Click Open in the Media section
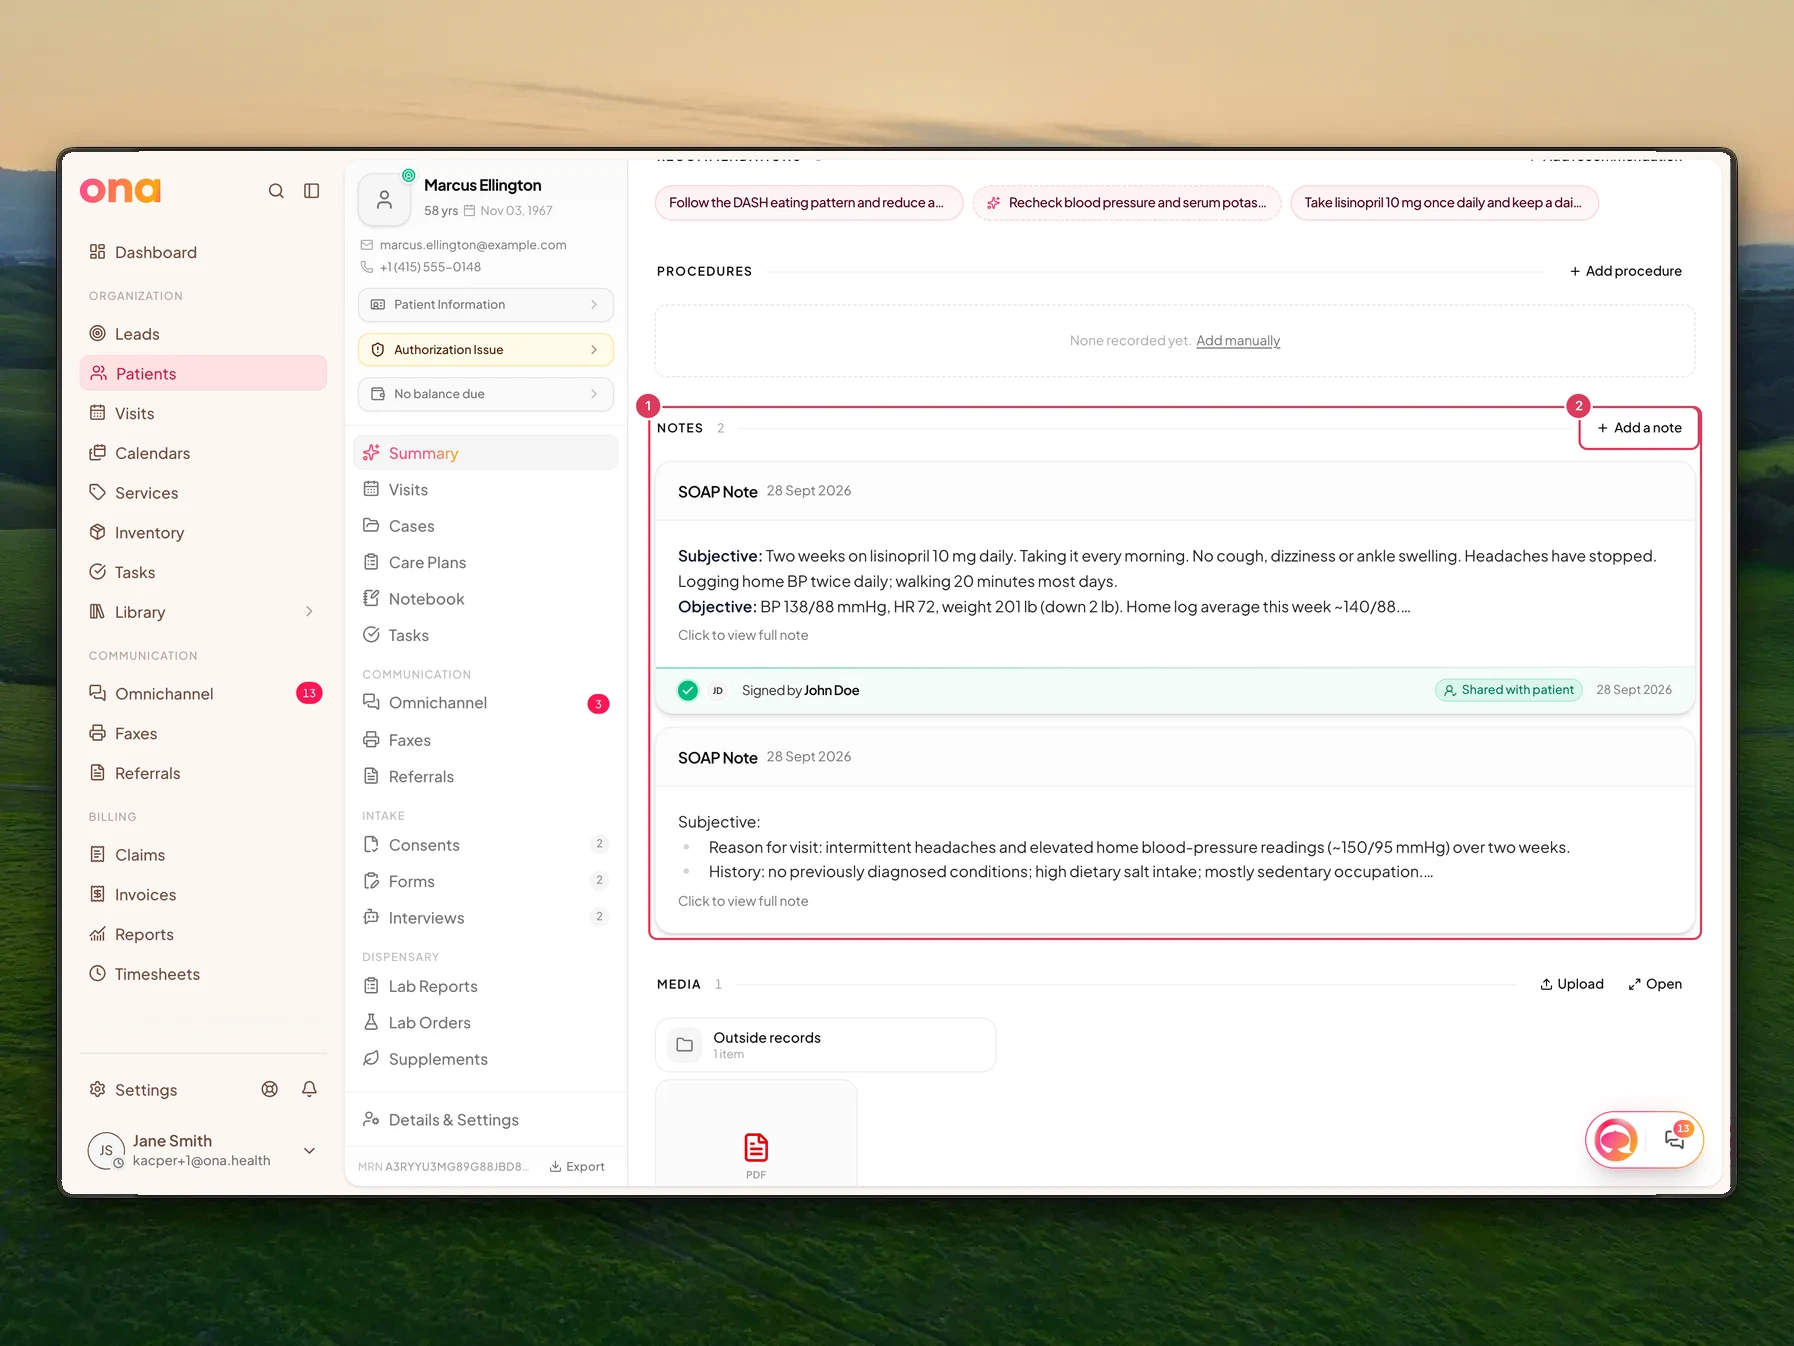 coord(1655,984)
